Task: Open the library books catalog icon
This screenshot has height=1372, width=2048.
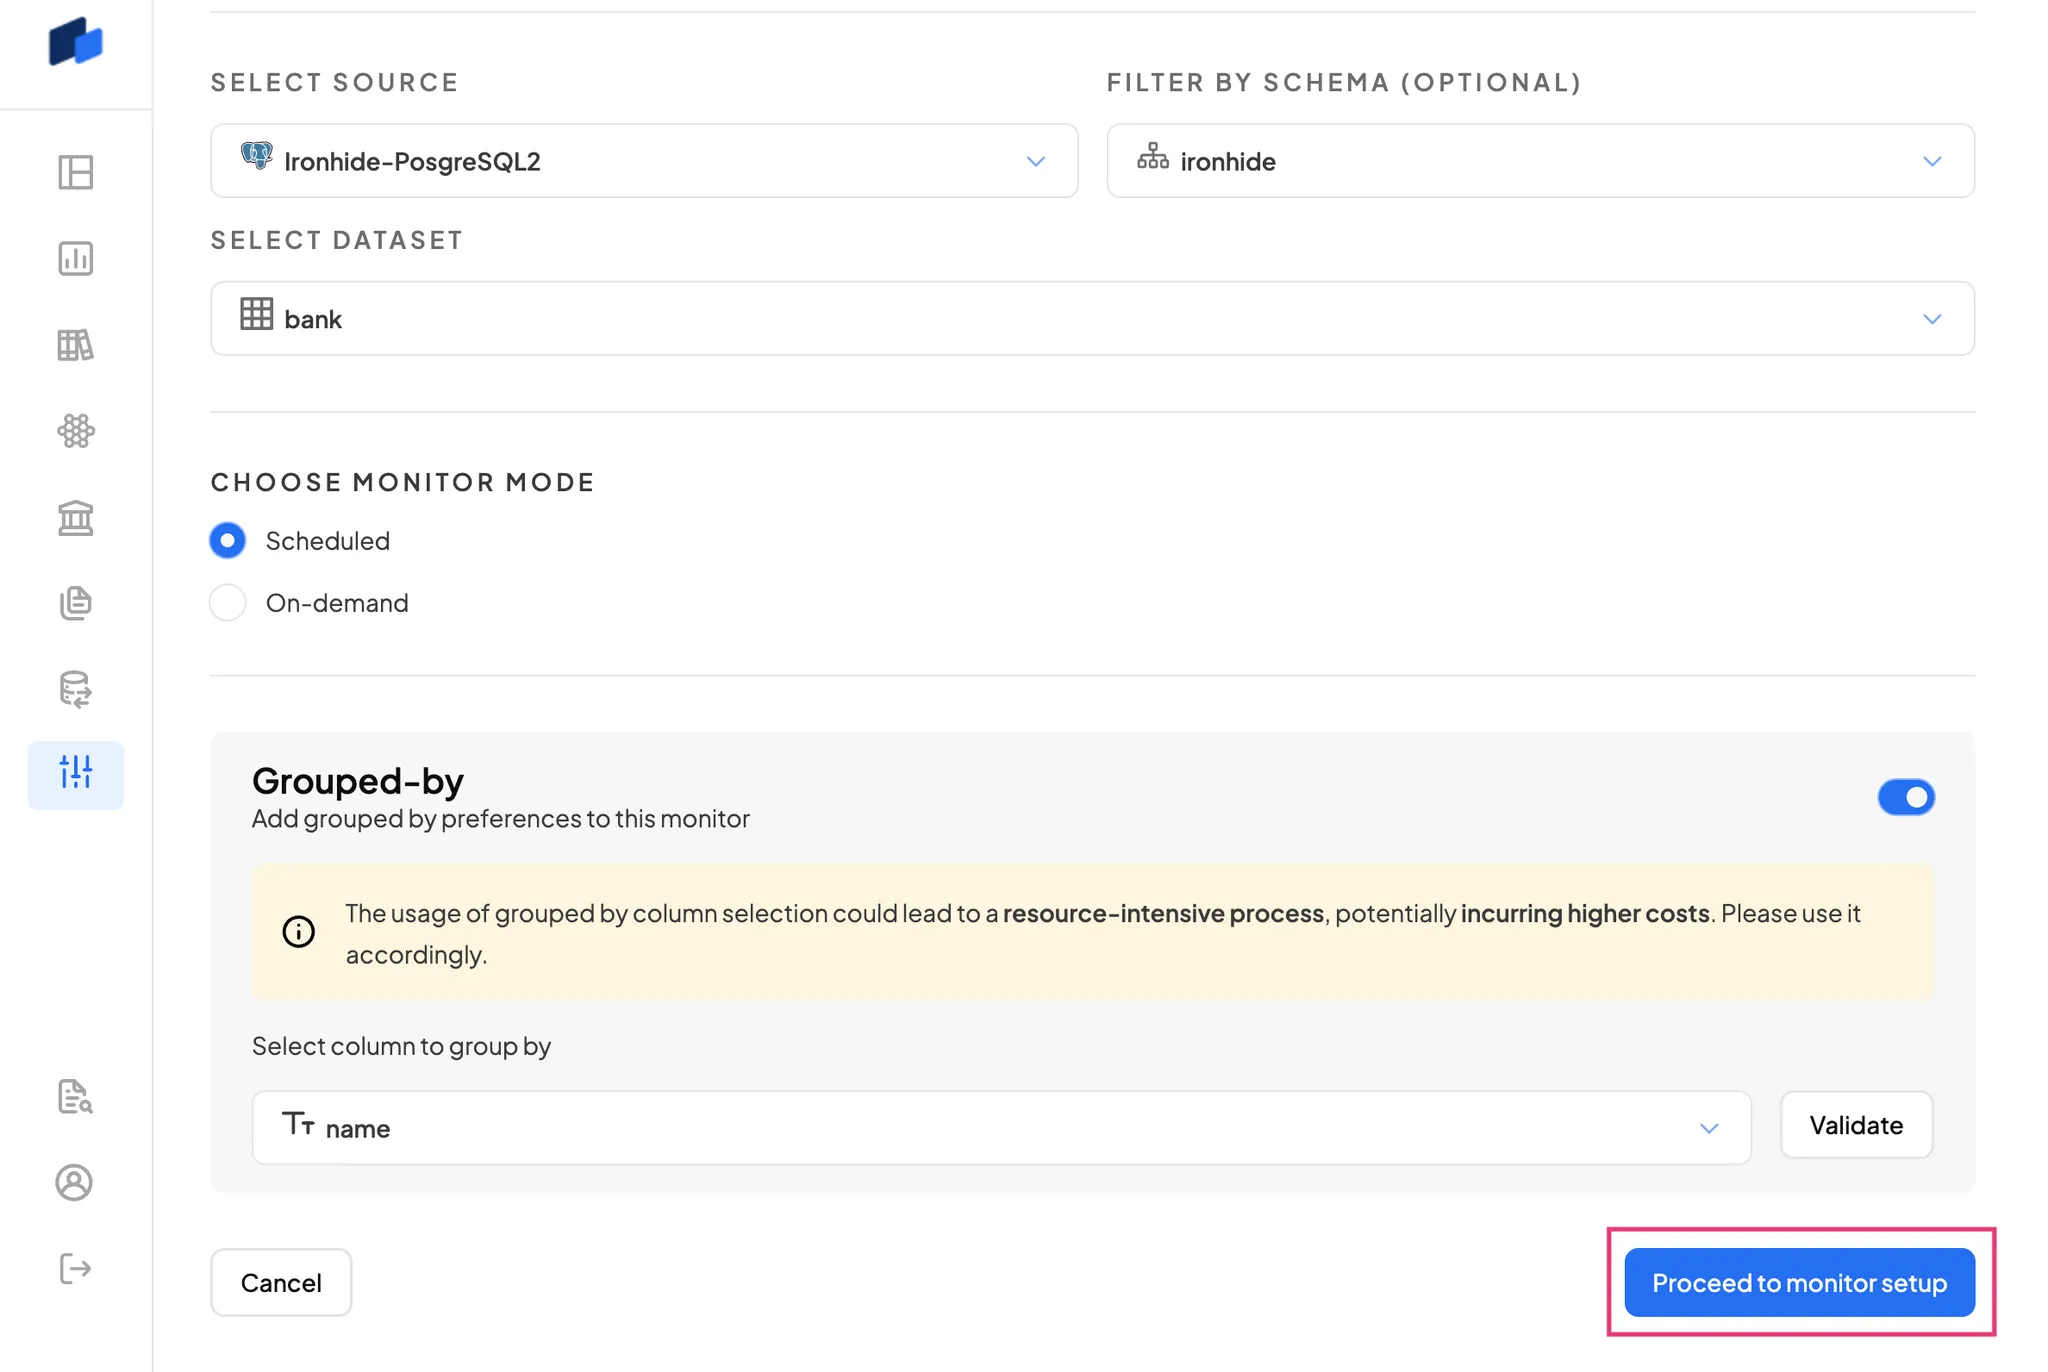Action: coord(76,345)
